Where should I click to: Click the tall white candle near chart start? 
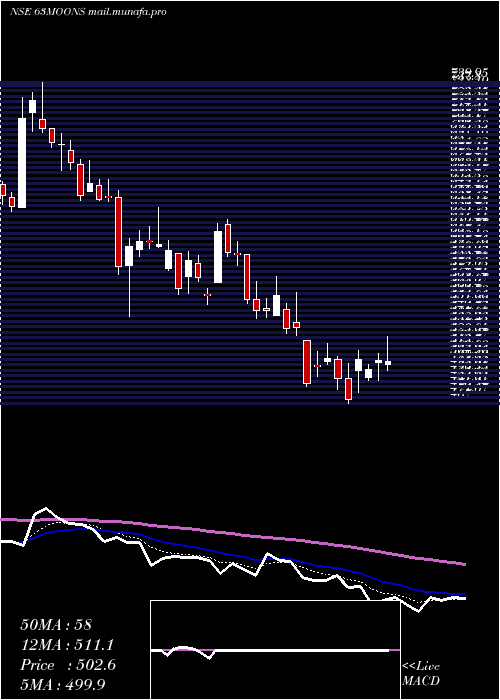coord(22,162)
